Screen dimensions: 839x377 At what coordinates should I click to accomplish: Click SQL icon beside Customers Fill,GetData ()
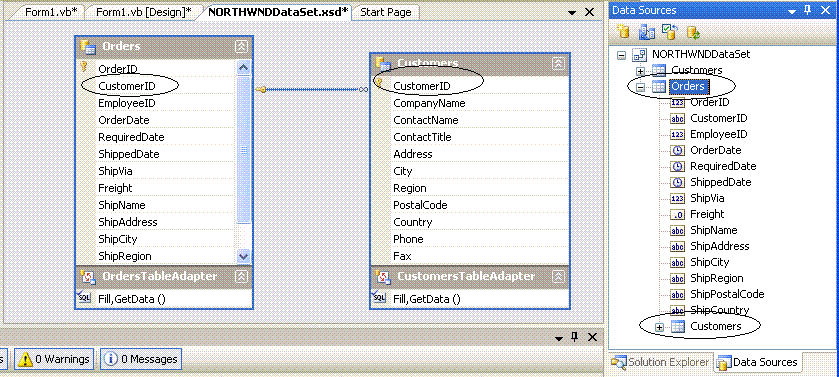point(379,297)
